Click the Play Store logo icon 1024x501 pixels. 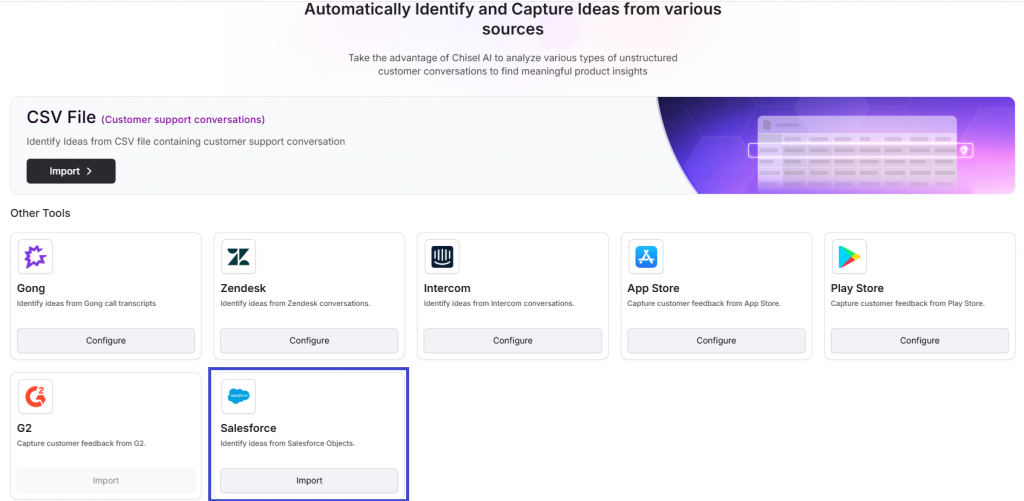(849, 257)
